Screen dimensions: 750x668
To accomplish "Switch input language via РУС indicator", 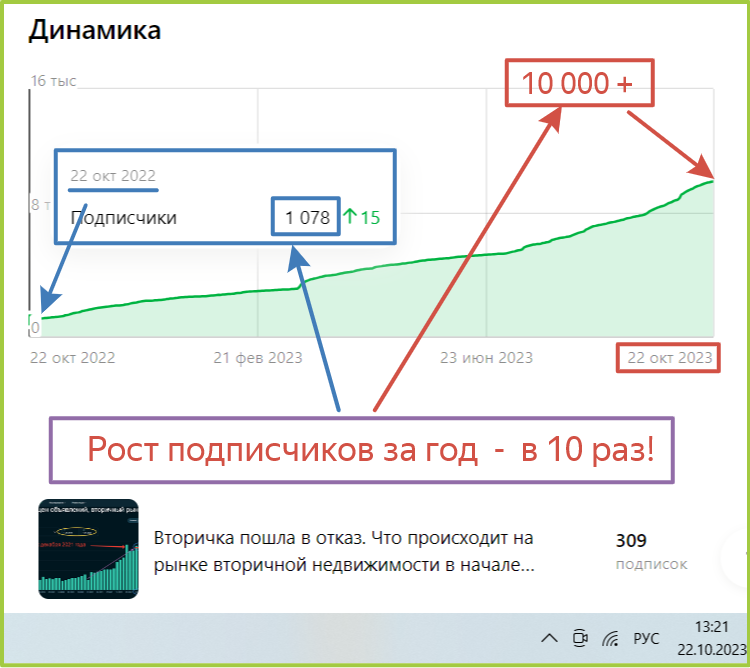I will [646, 638].
